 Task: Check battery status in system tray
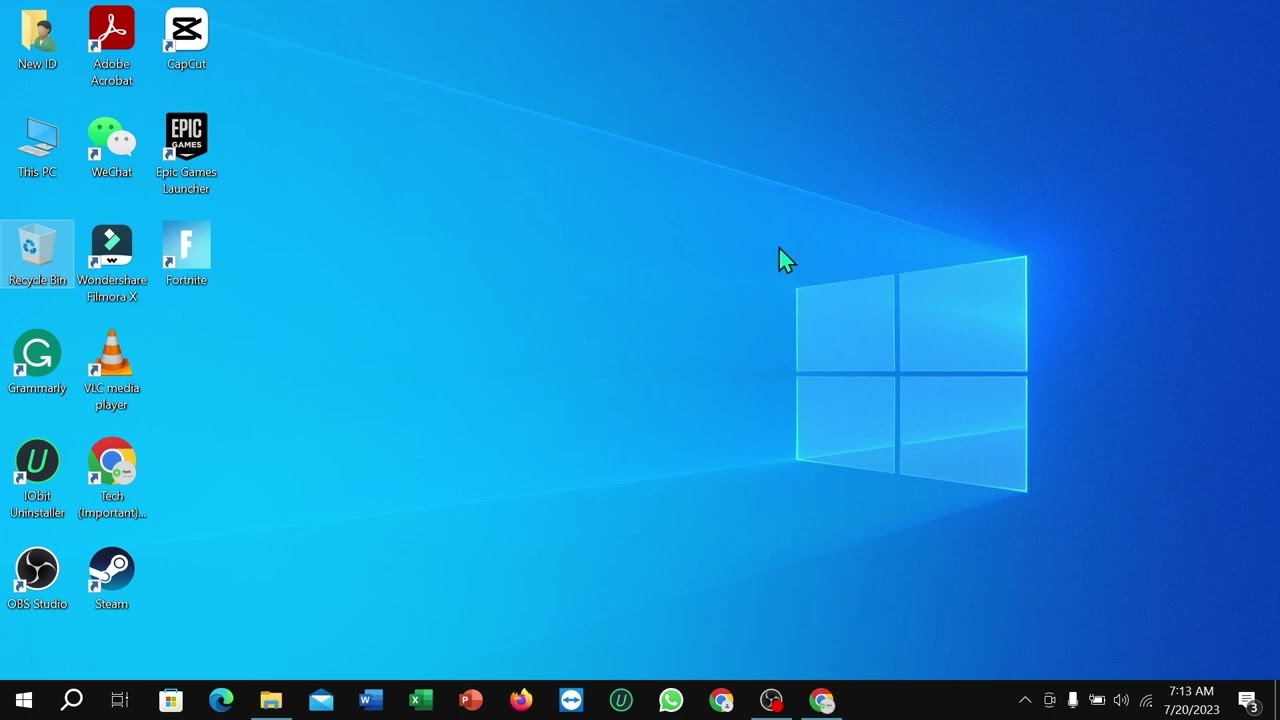(x=1097, y=700)
